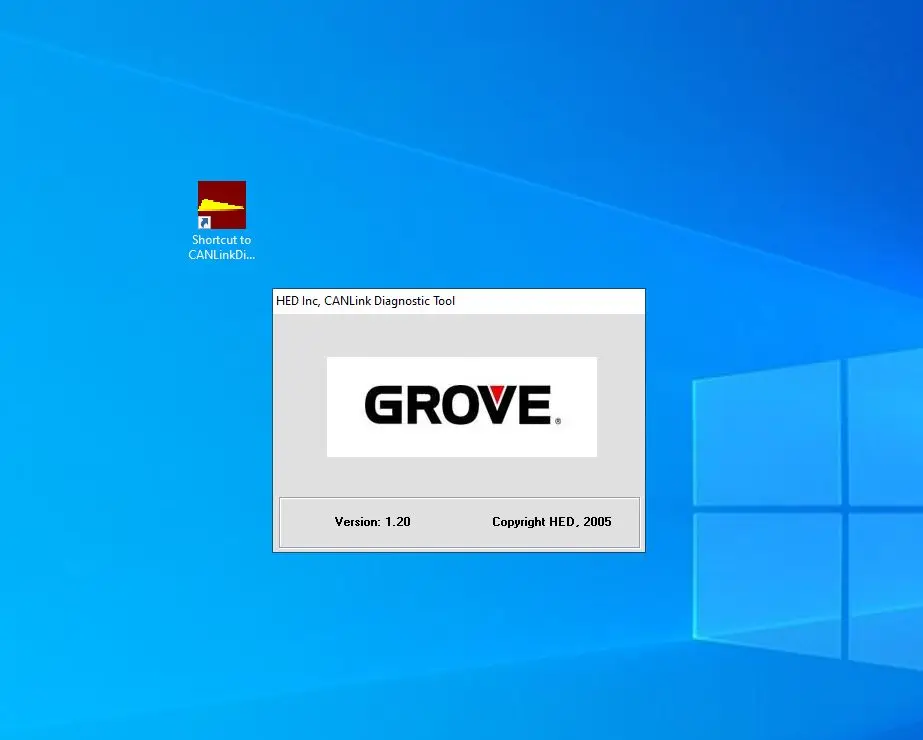
Task: Click the GROVE logo on the splash screen
Action: click(460, 406)
